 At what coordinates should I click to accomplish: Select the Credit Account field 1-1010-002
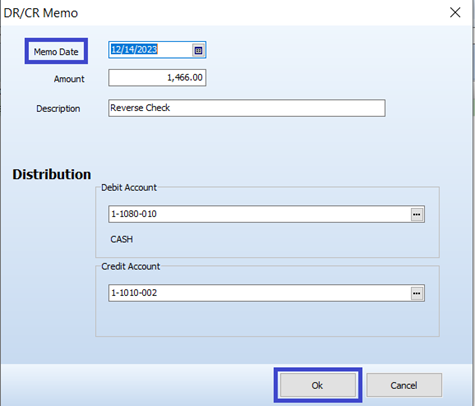click(266, 293)
